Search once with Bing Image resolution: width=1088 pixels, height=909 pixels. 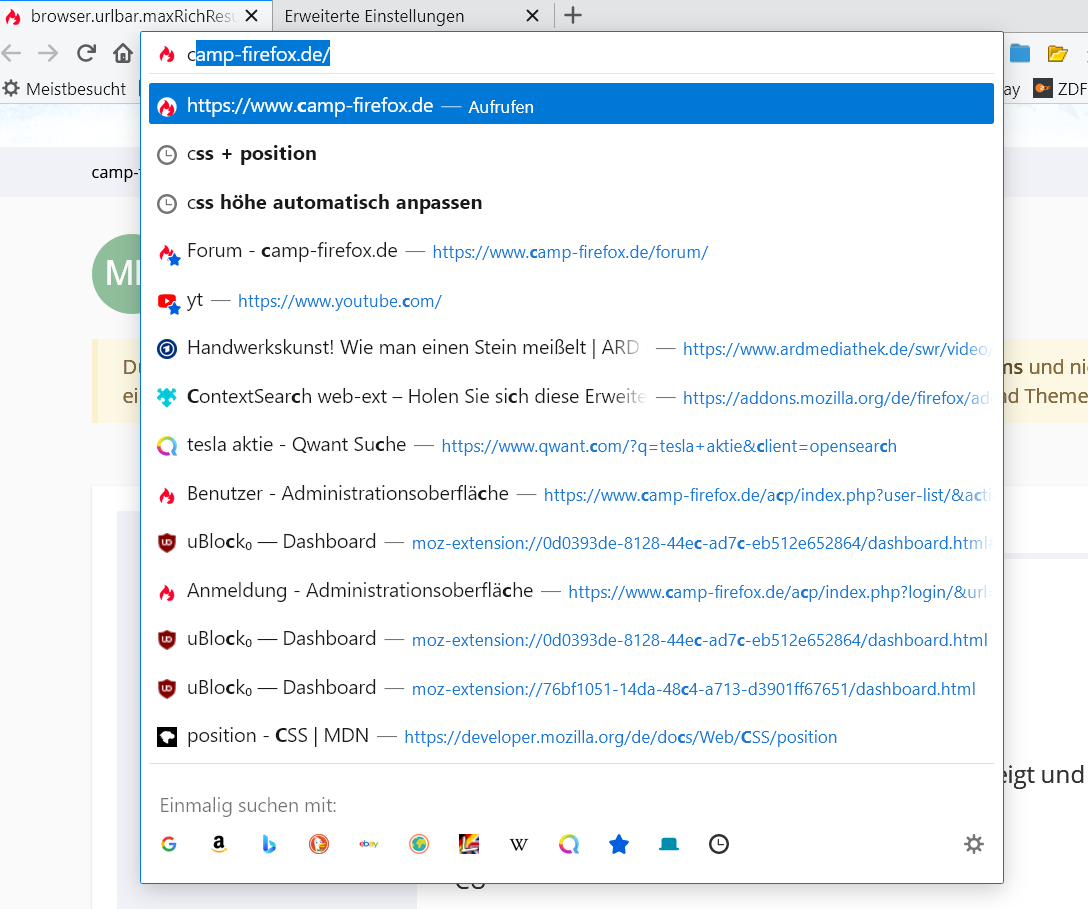coord(269,845)
